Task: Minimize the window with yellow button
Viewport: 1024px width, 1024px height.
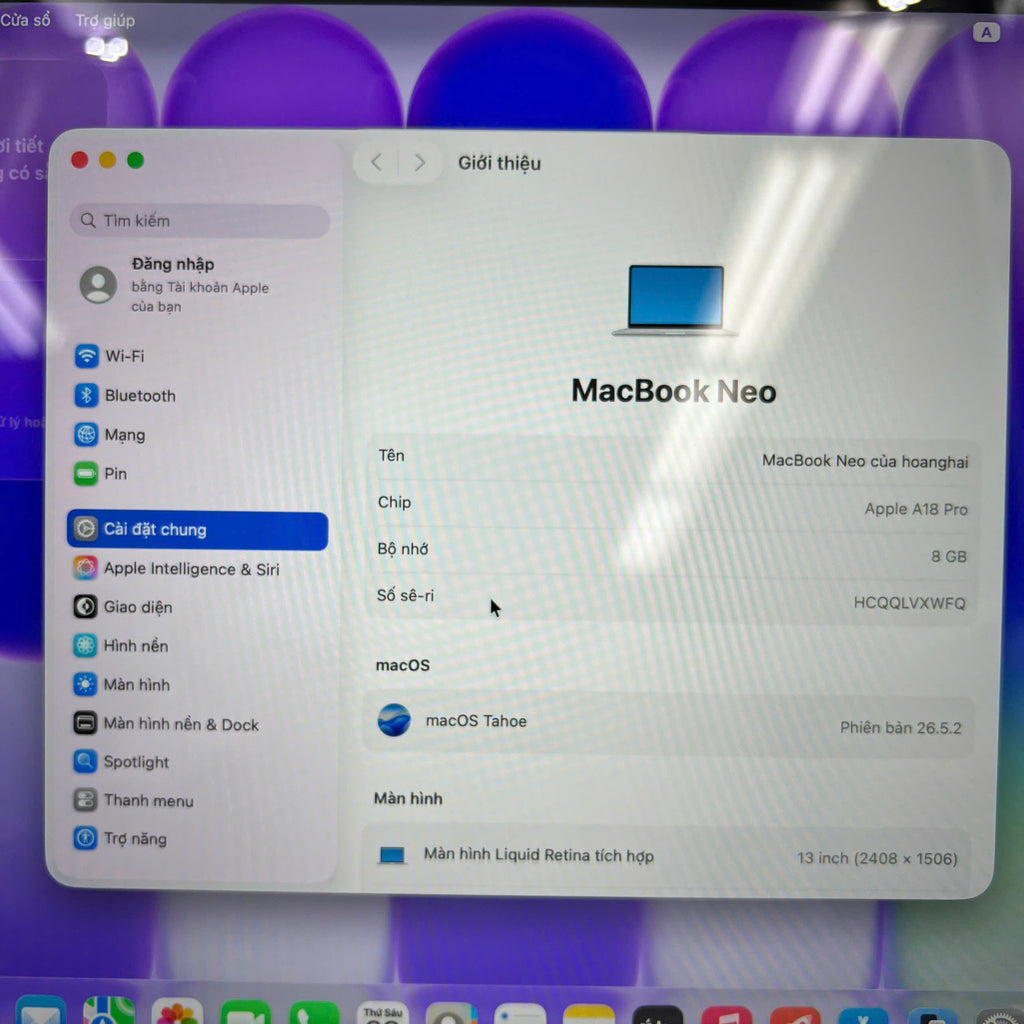Action: coord(108,160)
